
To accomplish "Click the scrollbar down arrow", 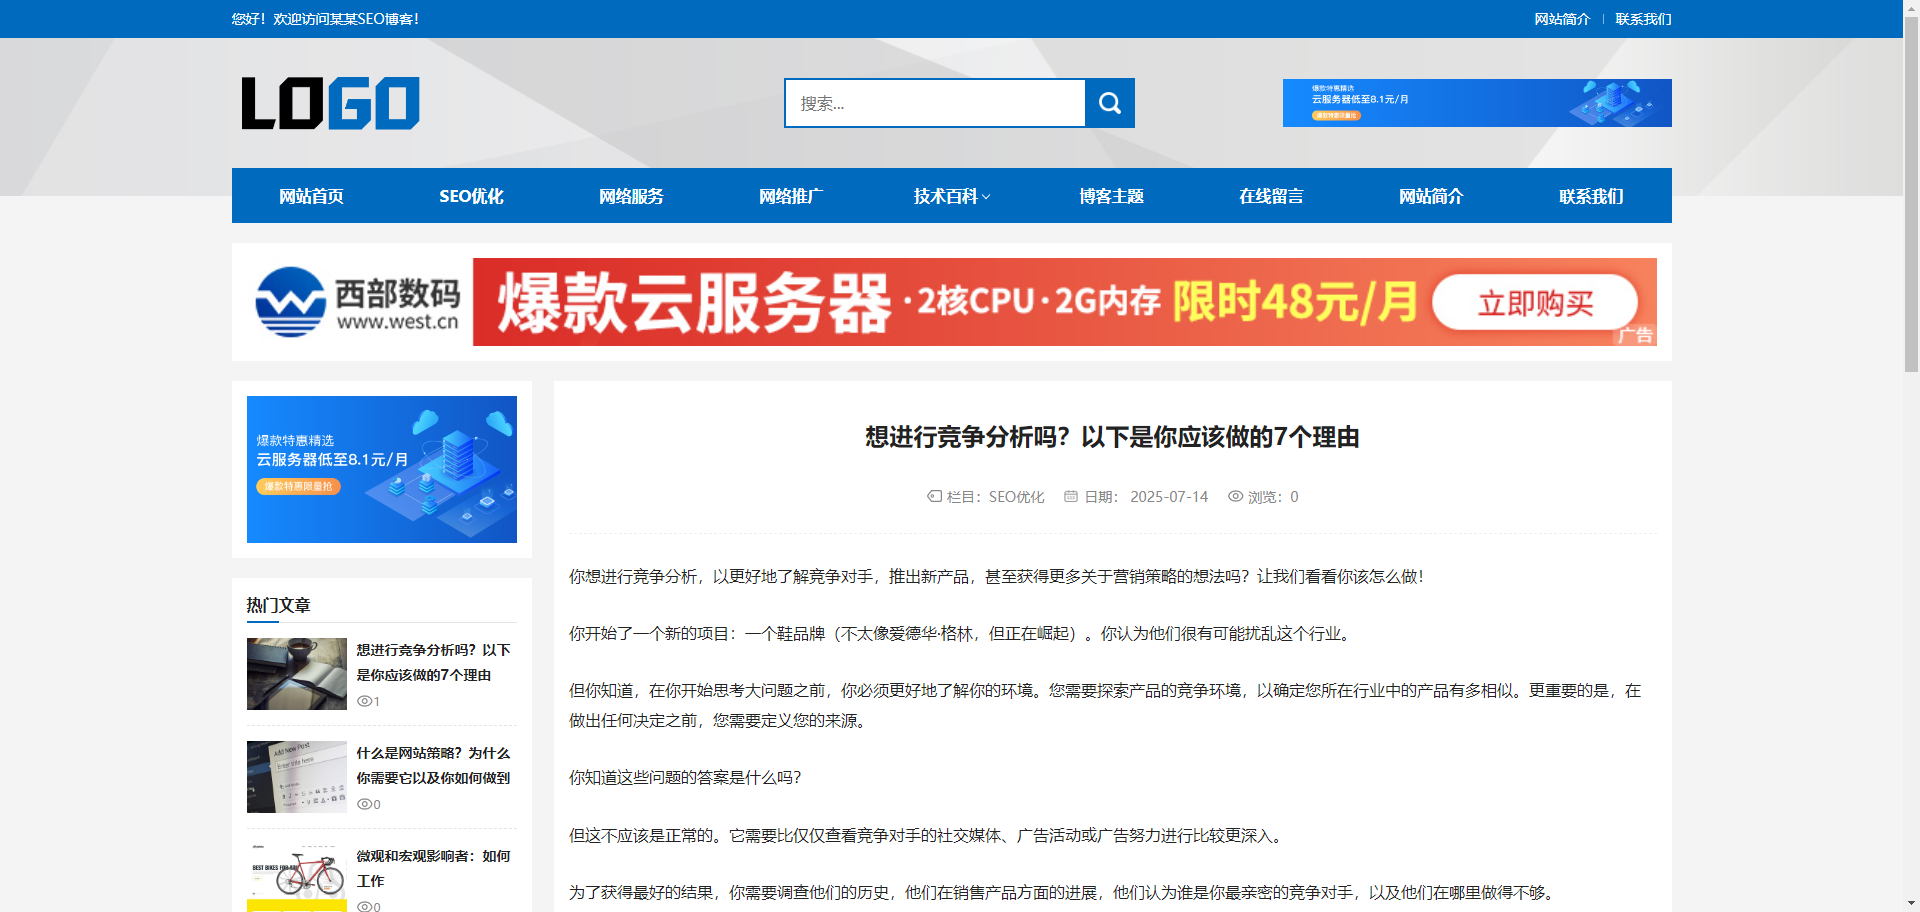I will [x=1911, y=904].
